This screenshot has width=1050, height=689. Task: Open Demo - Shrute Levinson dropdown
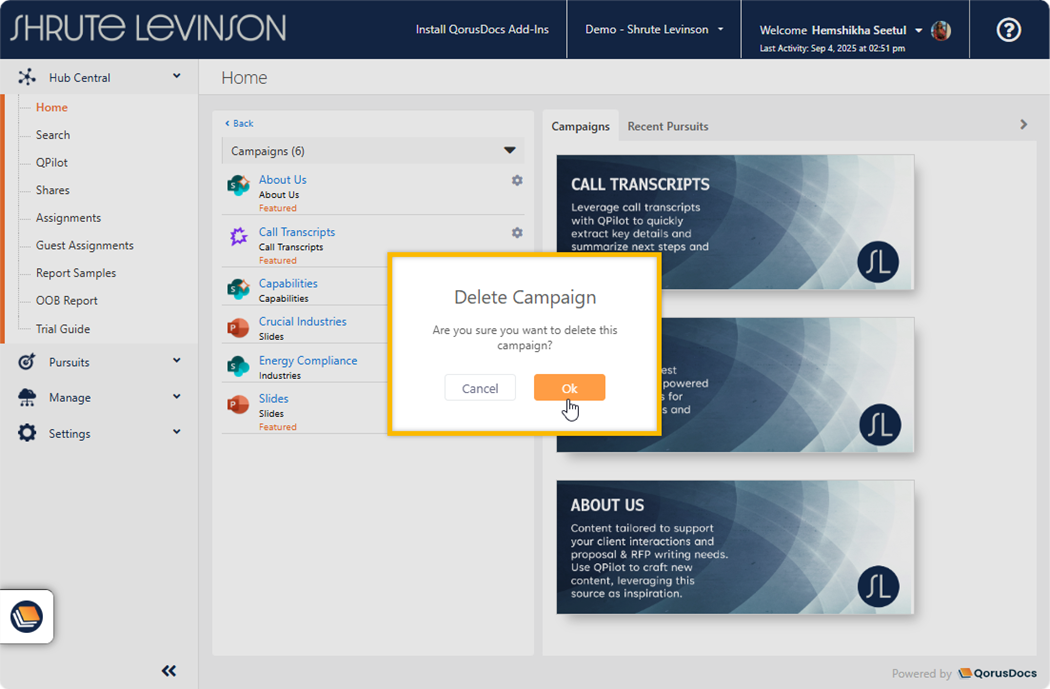click(x=654, y=30)
